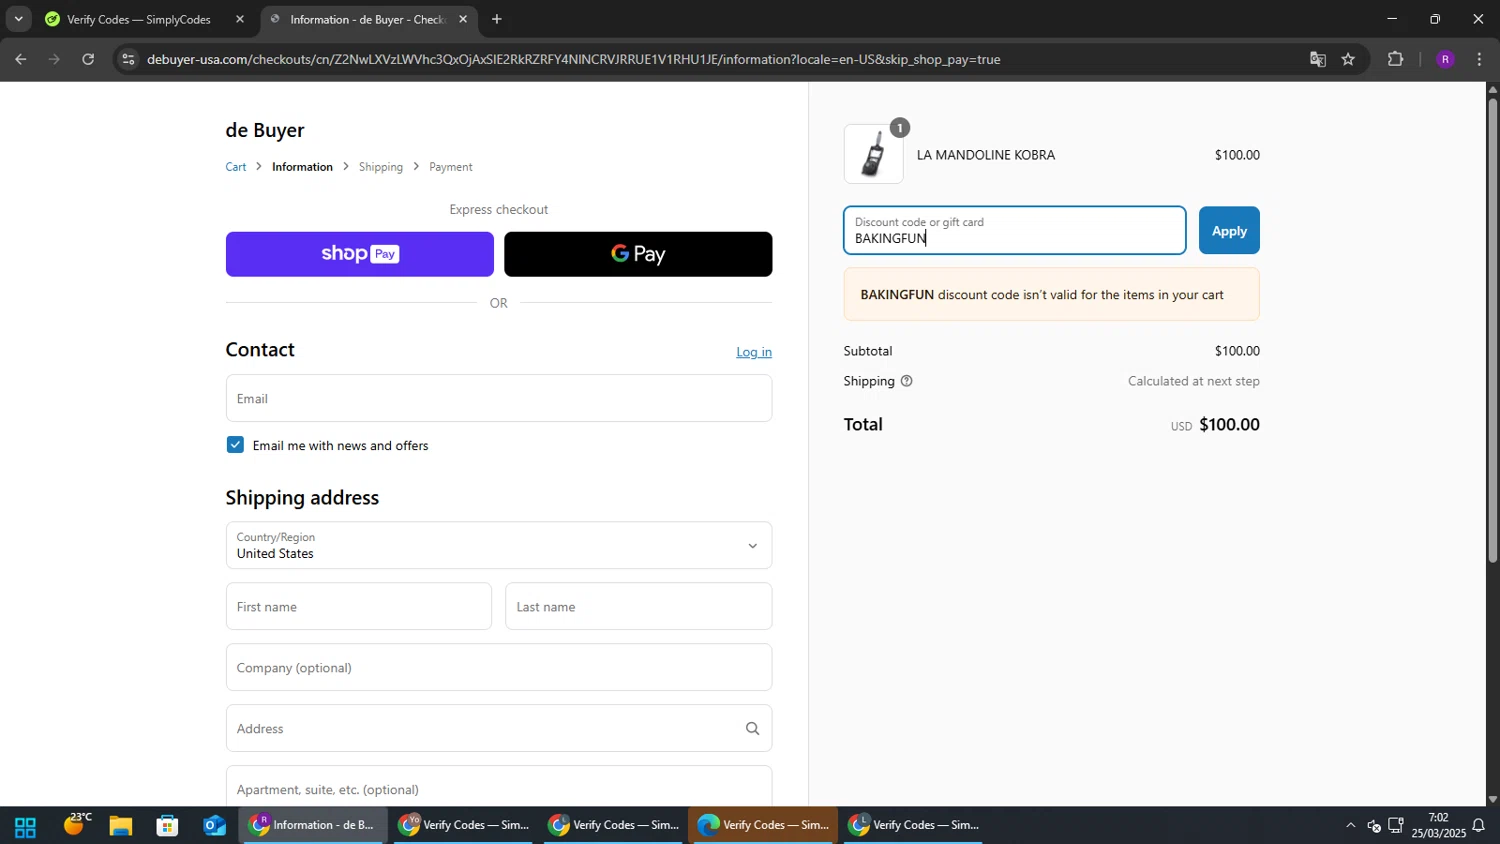The height and width of the screenshot is (844, 1500).
Task: Click the shipping help question mark icon
Action: coord(906,381)
